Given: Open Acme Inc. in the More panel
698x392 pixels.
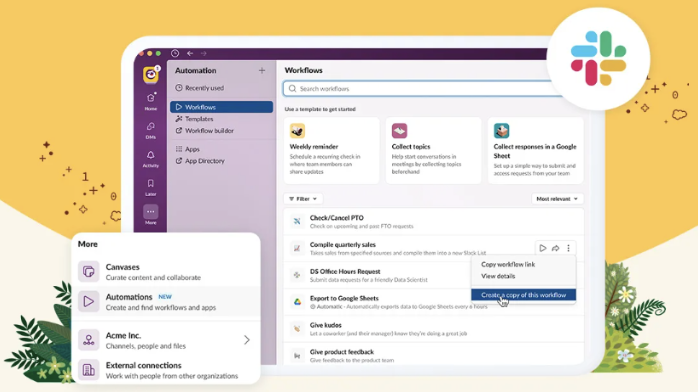Looking at the screenshot, I should tap(166, 340).
